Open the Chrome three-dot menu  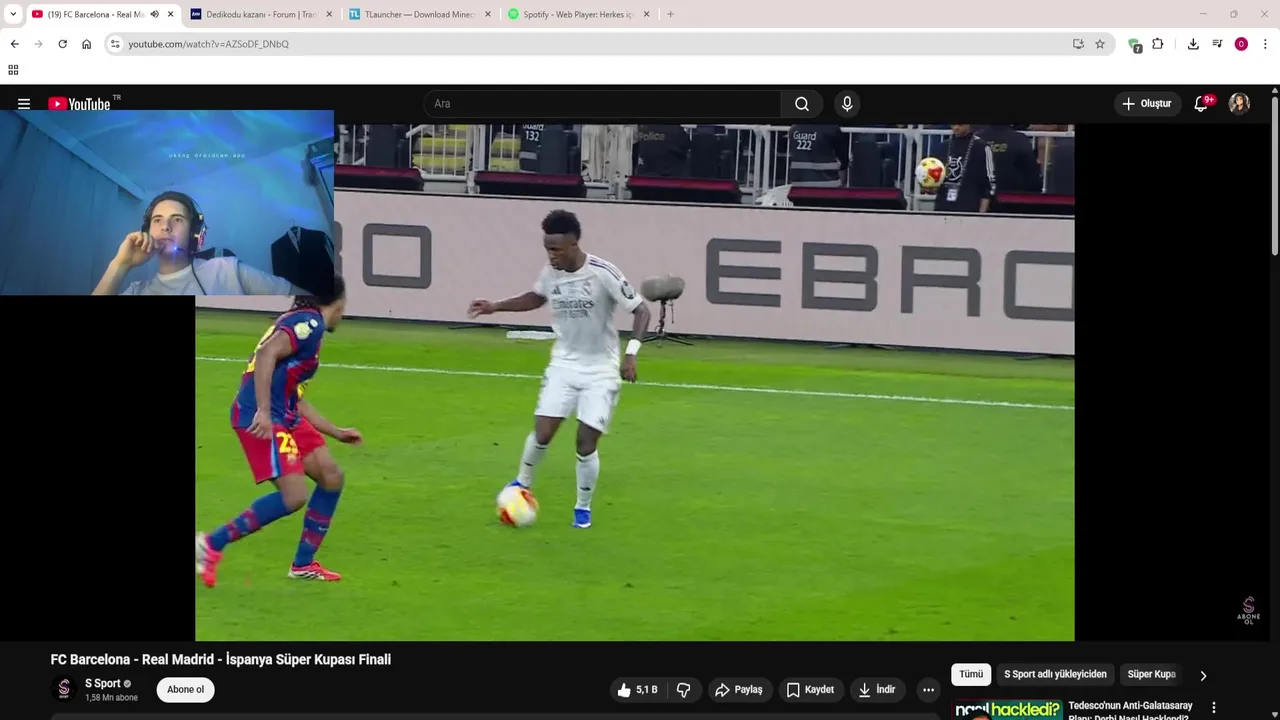click(x=1265, y=44)
